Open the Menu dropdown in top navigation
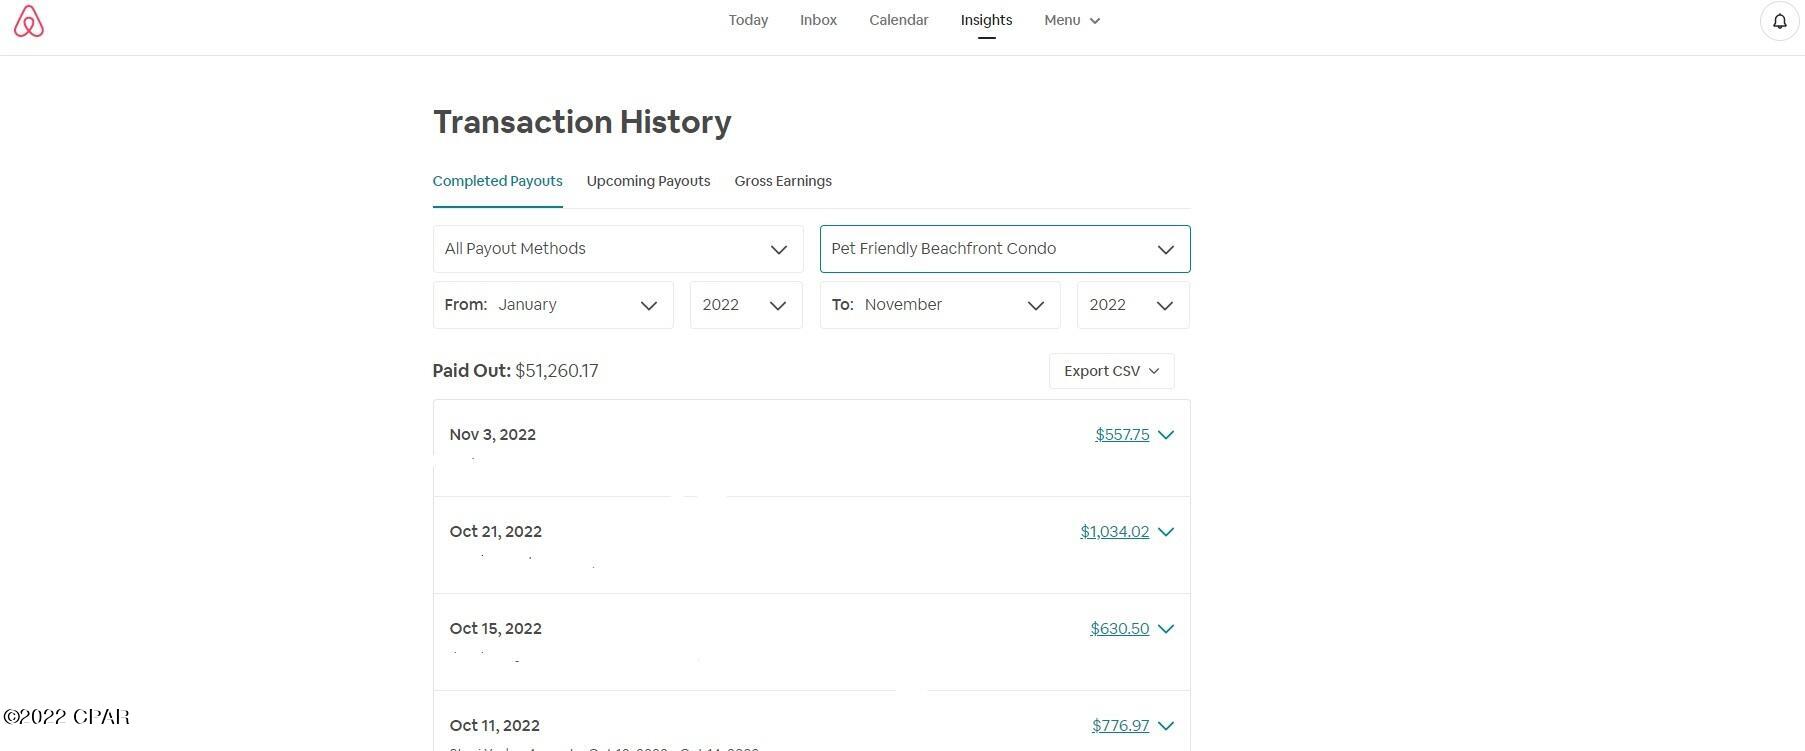 coord(1071,20)
